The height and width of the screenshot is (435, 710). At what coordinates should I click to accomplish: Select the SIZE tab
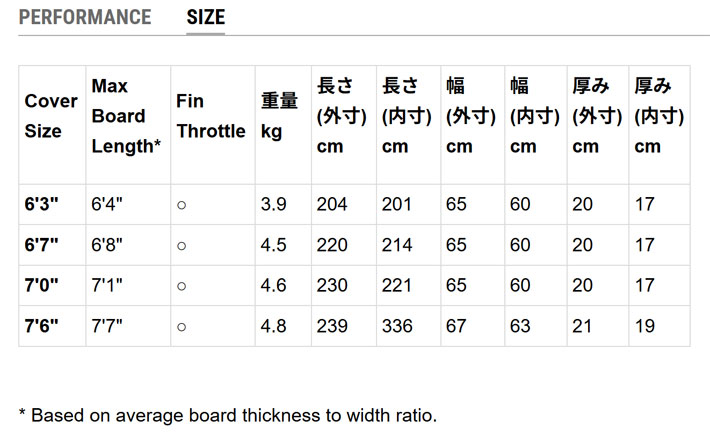tap(206, 17)
